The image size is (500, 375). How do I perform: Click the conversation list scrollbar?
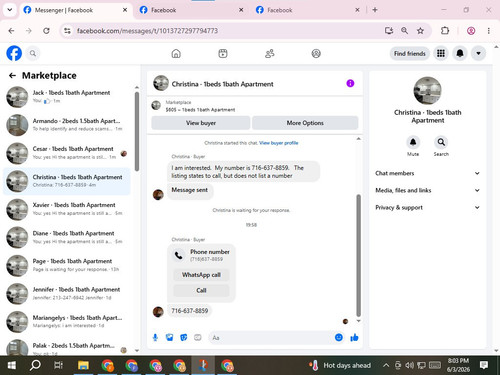tap(137, 132)
